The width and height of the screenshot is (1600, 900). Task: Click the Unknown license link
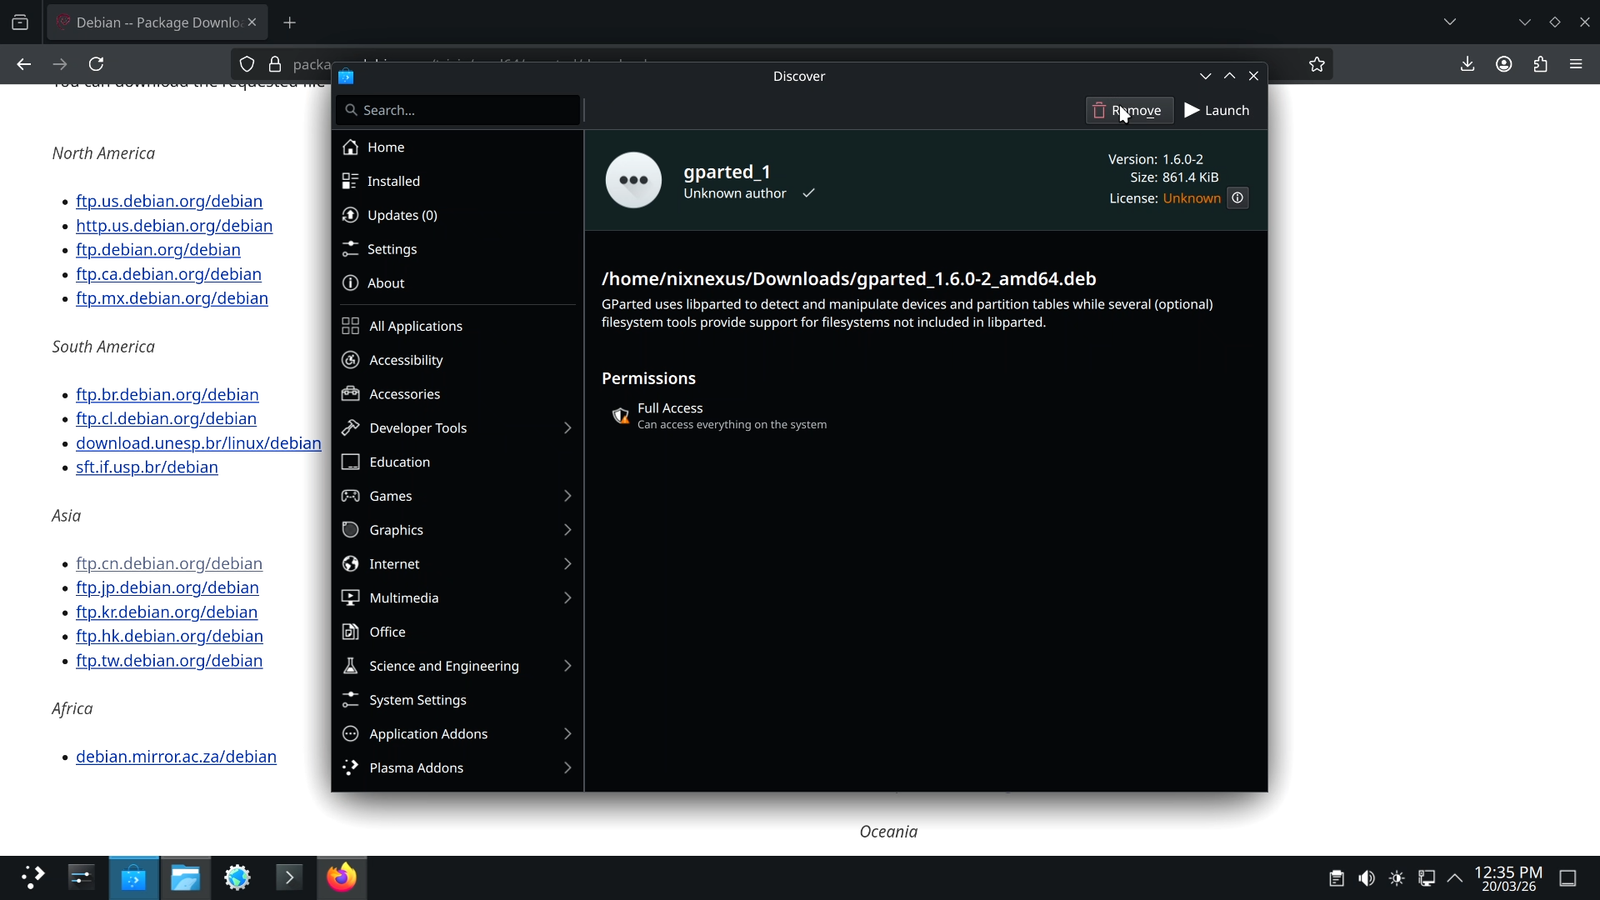click(1191, 198)
